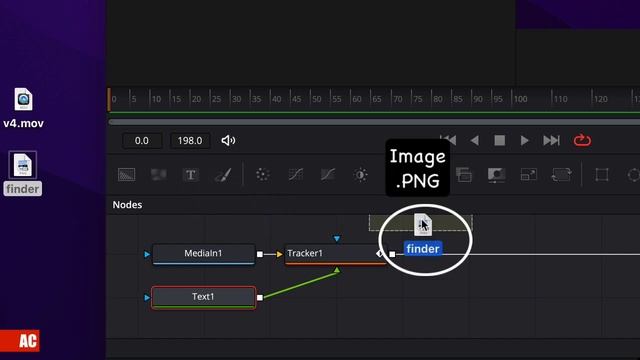Jump to the last frame
Image resolution: width=640 pixels, height=360 pixels.
[551, 140]
